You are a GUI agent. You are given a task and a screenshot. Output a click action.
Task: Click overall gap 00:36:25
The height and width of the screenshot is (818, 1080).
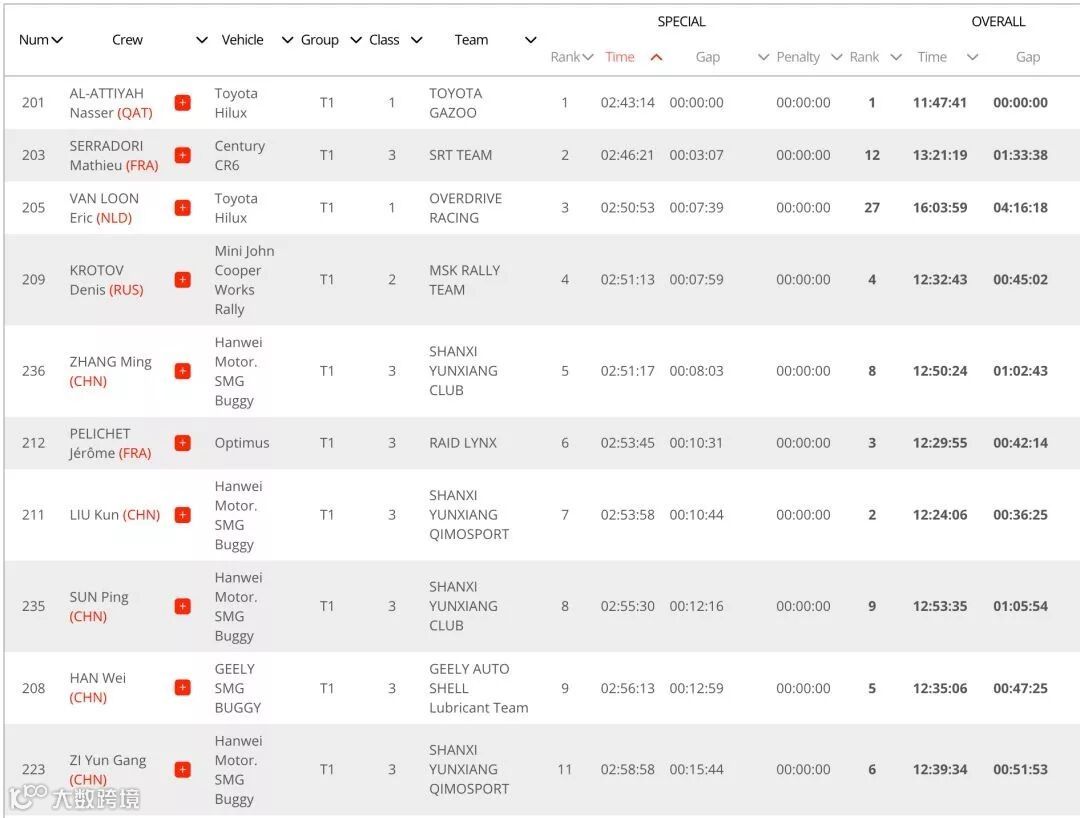1020,514
